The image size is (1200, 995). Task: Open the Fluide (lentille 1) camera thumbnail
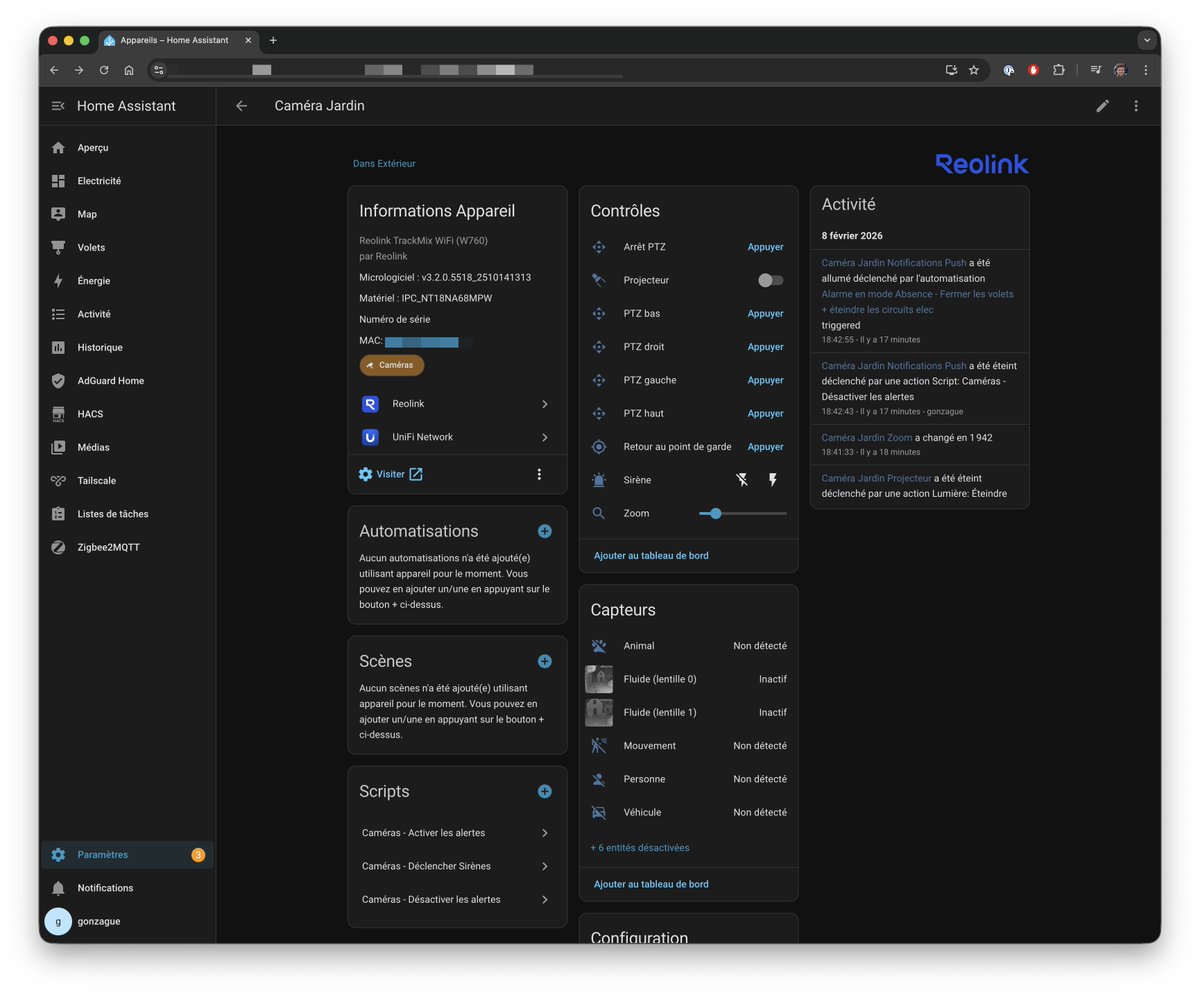[599, 713]
